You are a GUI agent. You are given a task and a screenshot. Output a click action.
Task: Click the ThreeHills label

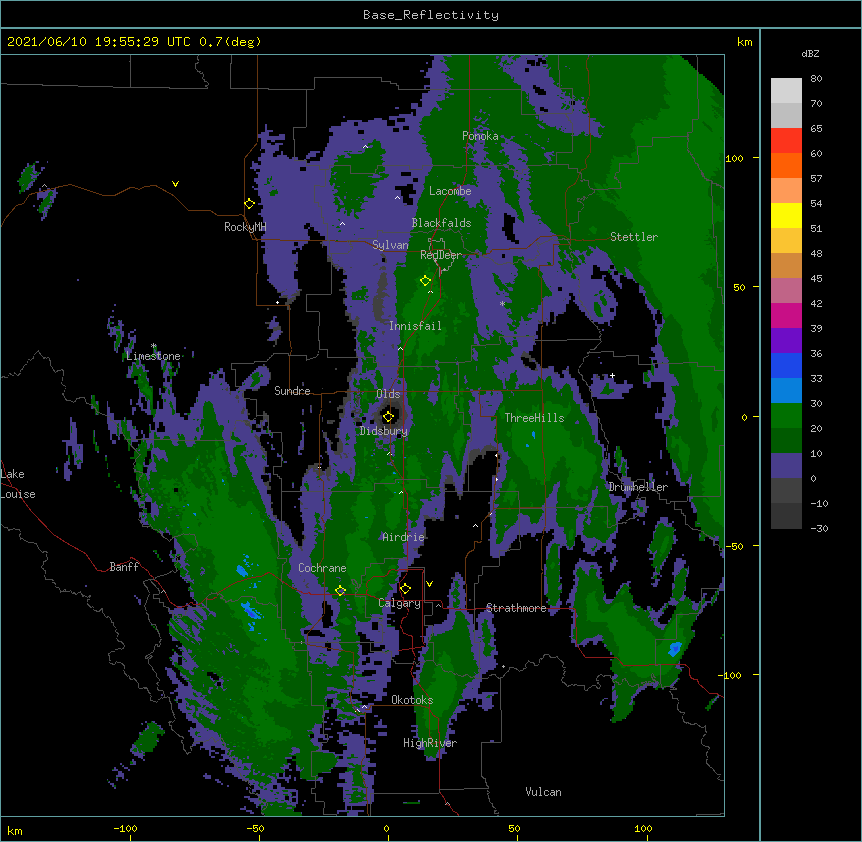click(x=534, y=418)
